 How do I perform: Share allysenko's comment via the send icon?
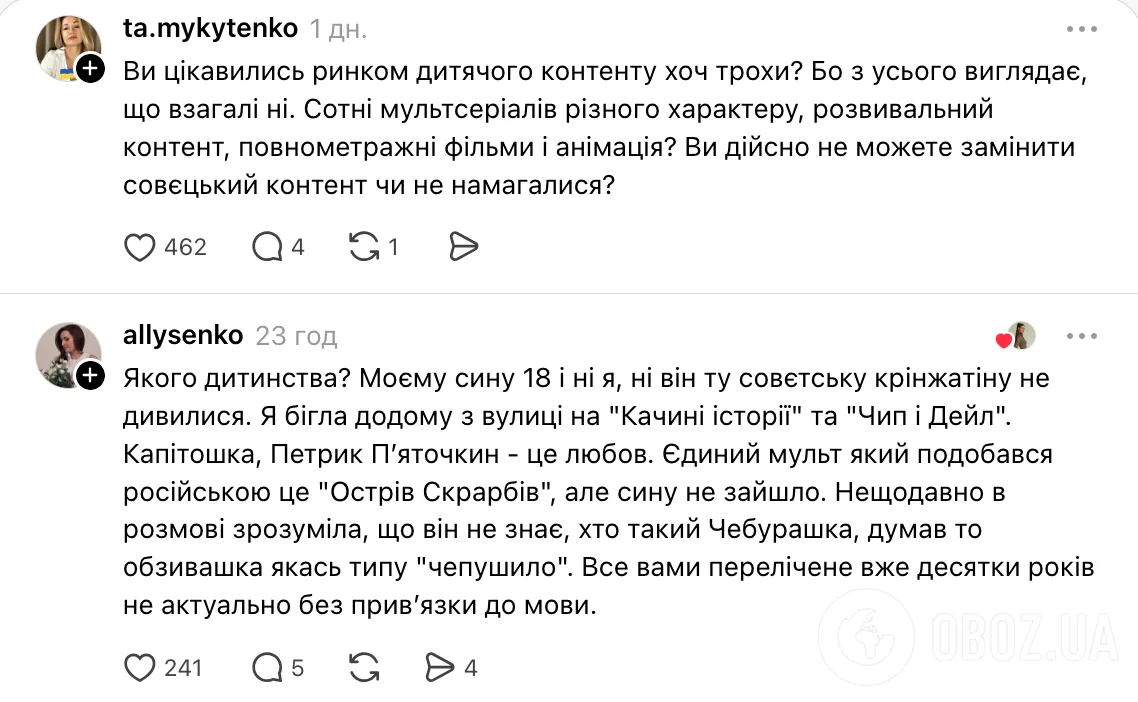[440, 666]
